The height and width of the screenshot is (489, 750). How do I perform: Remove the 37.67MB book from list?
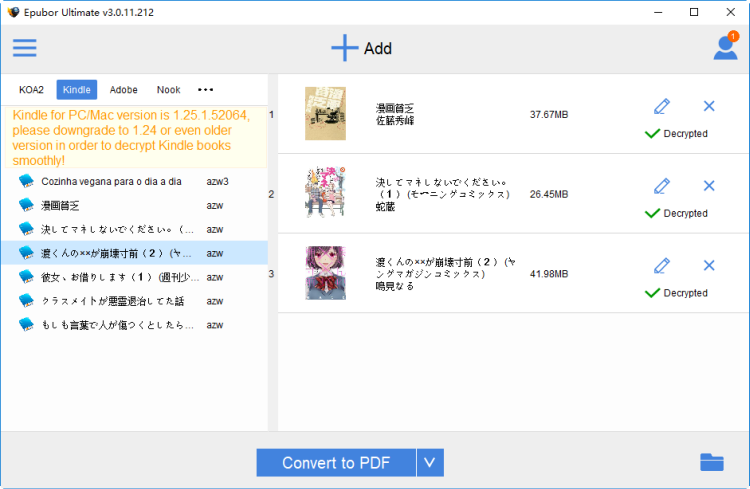709,106
